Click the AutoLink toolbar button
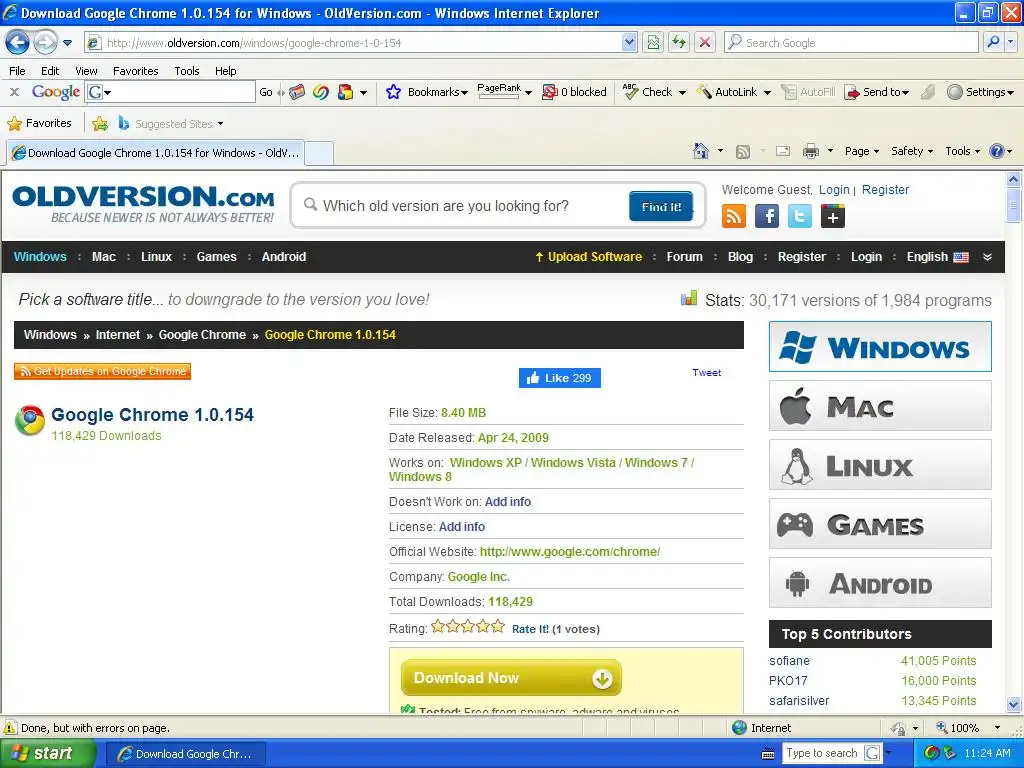 tap(727, 92)
